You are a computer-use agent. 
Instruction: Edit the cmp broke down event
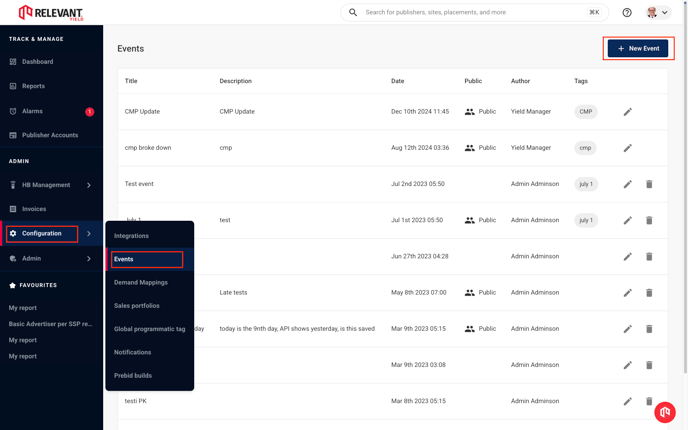point(627,148)
